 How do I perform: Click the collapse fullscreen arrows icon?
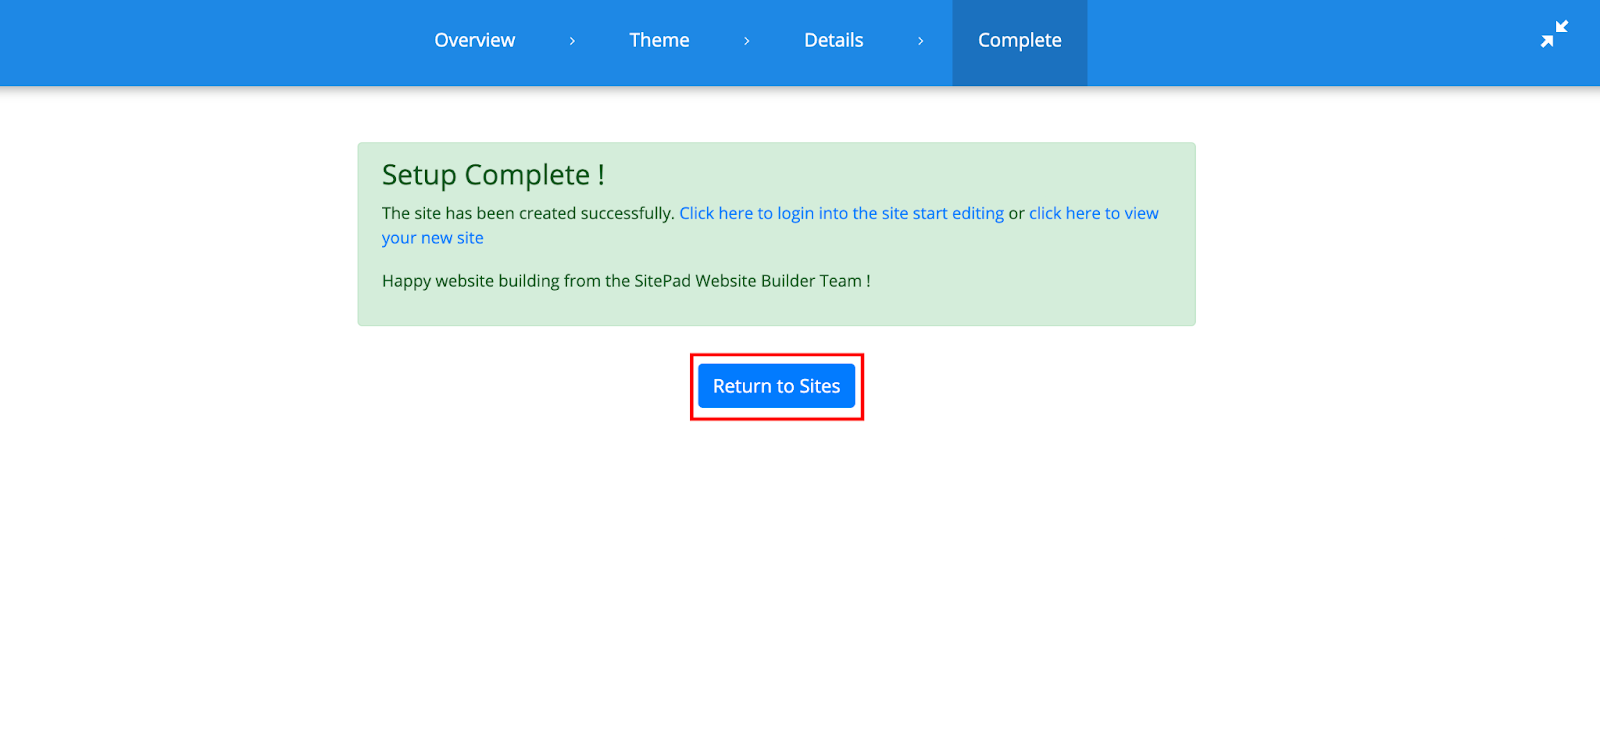(1554, 34)
